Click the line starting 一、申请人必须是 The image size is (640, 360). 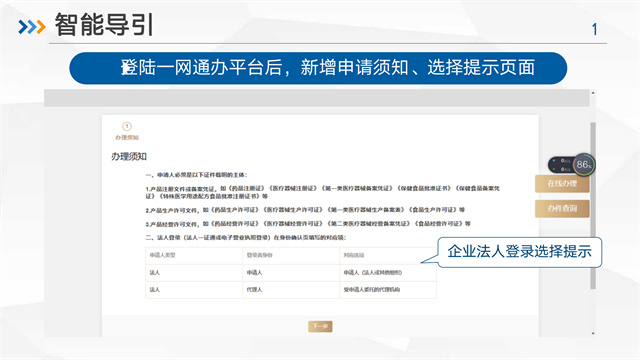(x=196, y=175)
